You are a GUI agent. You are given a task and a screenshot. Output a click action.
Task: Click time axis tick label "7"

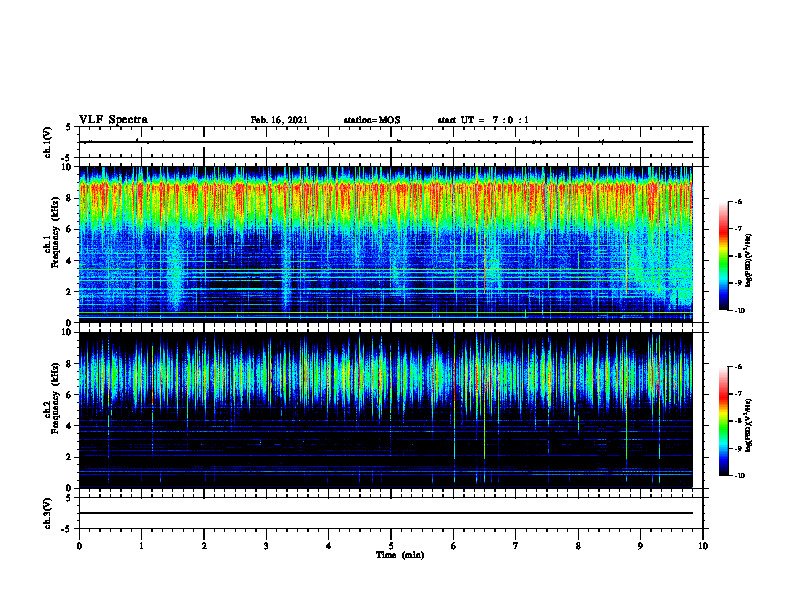516,546
